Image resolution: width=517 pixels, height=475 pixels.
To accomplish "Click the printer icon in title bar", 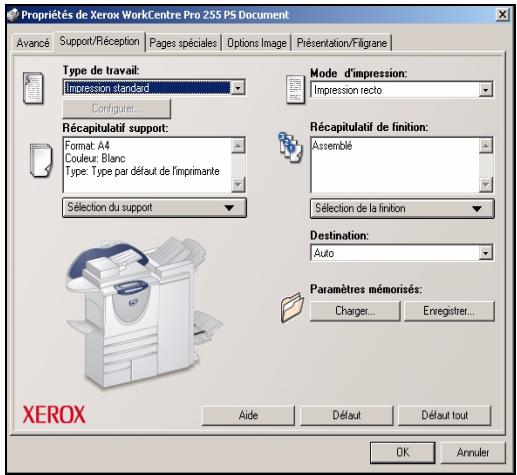I will pos(13,15).
